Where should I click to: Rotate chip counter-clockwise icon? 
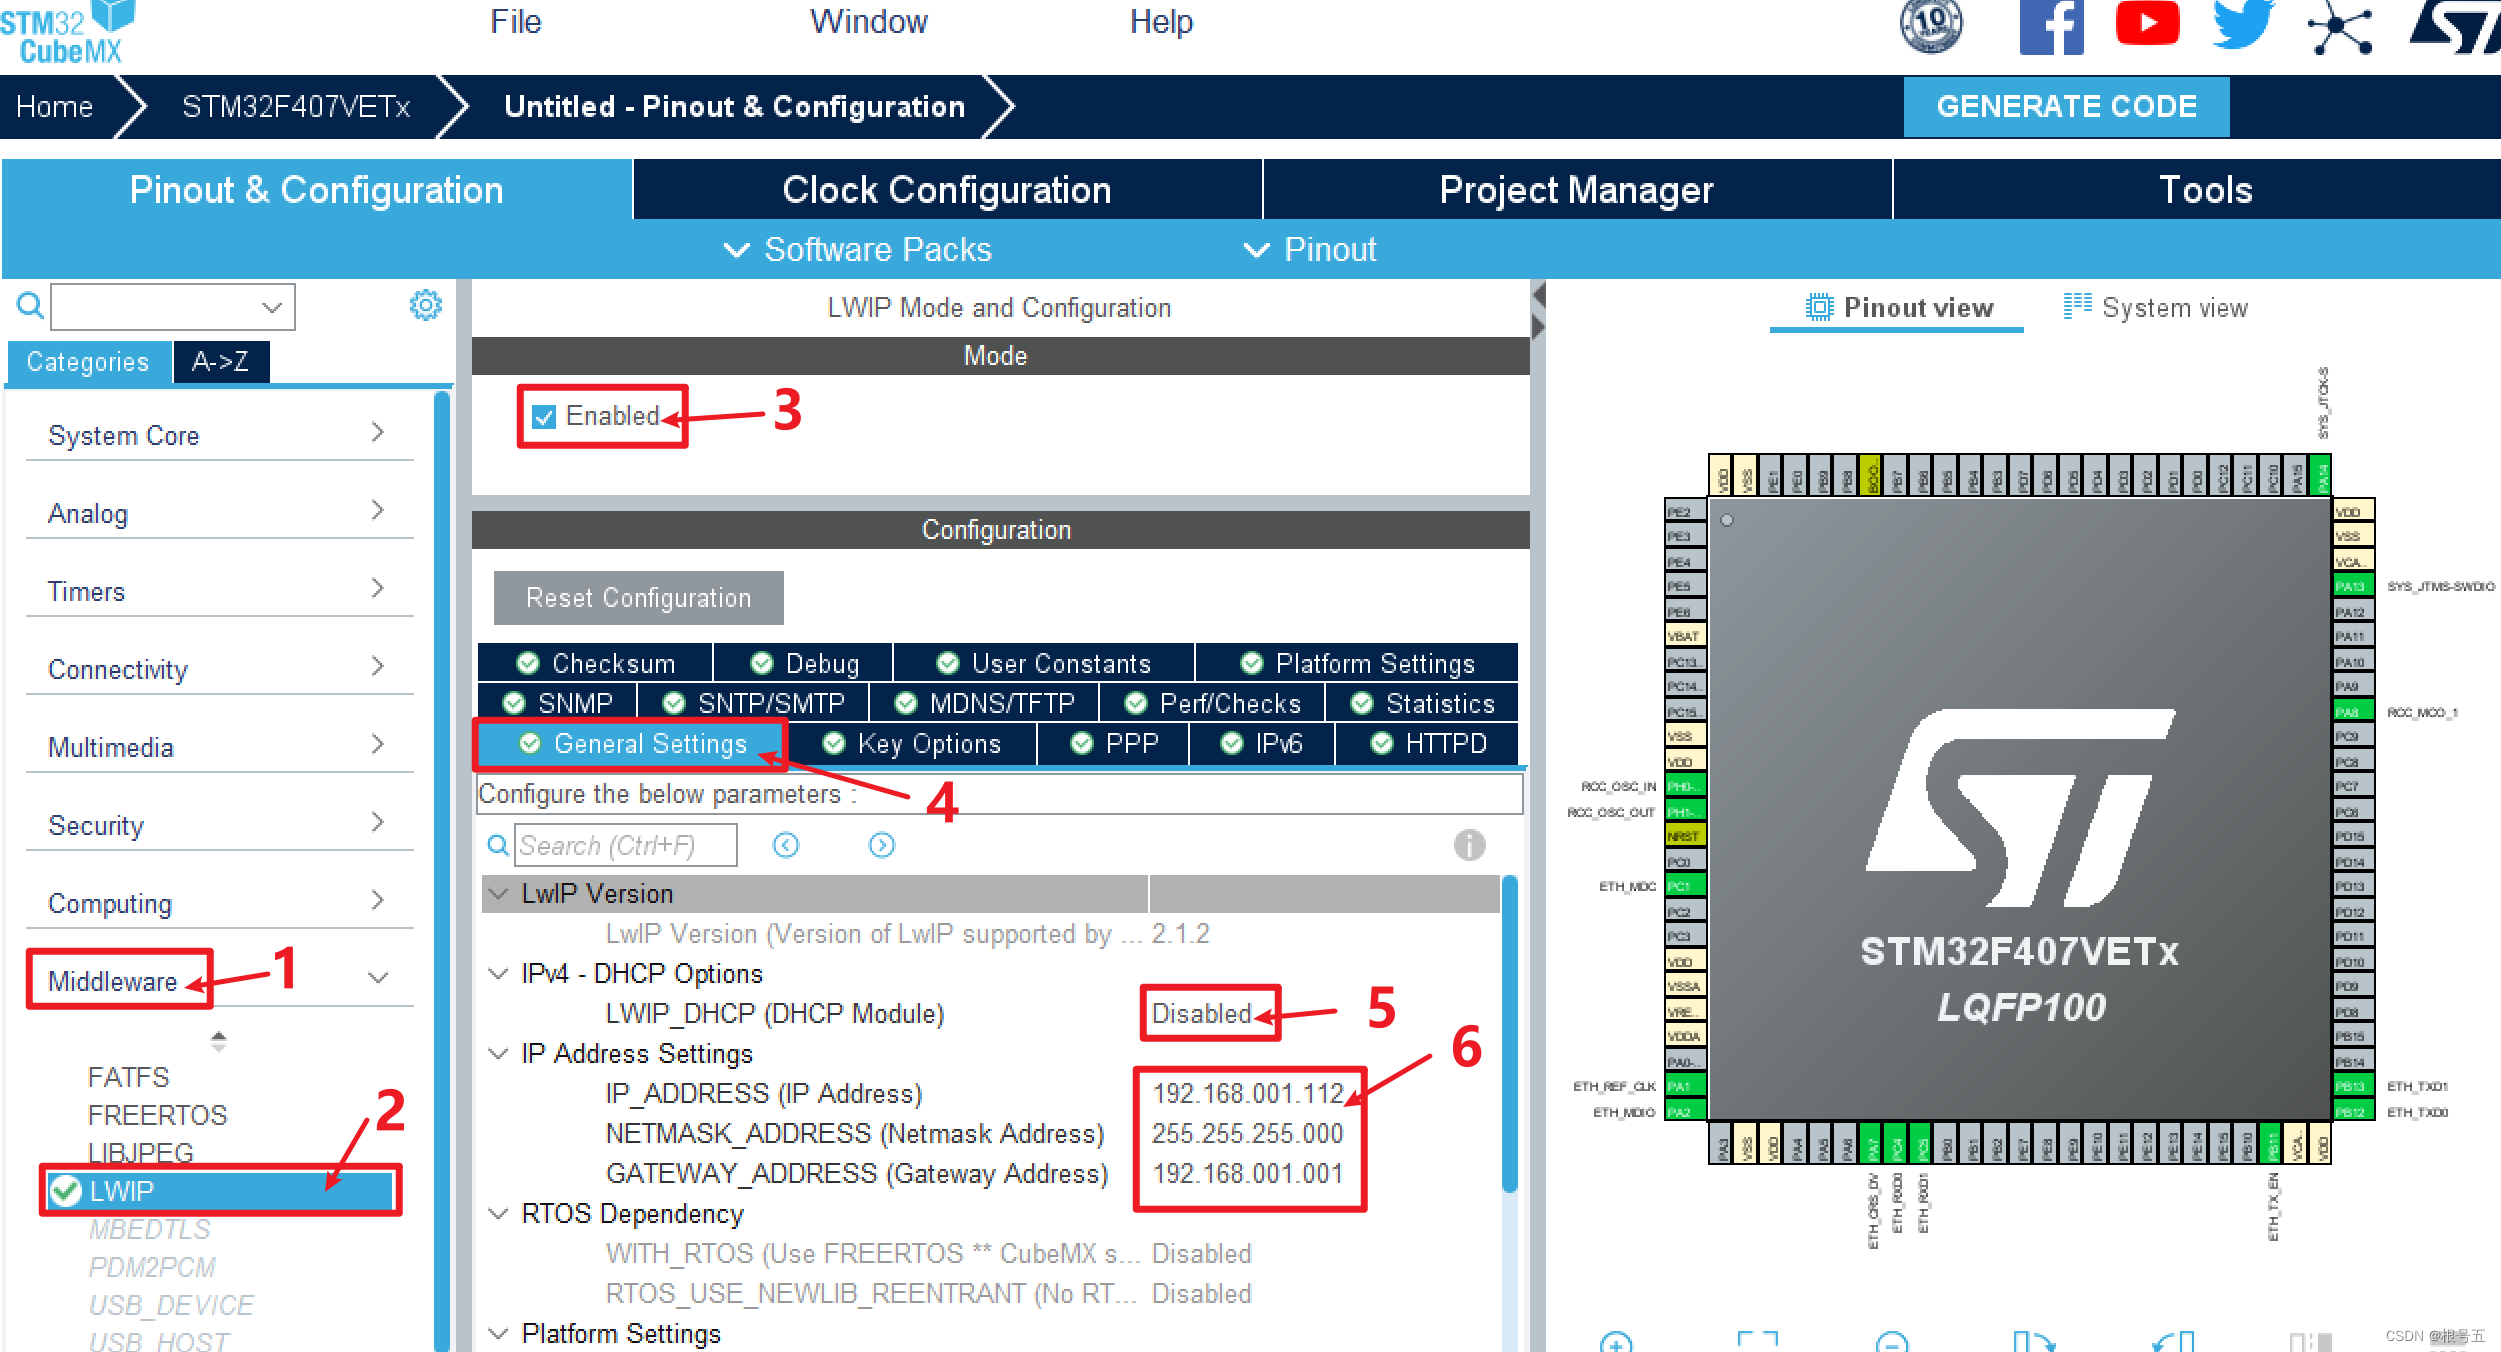tap(2175, 1342)
